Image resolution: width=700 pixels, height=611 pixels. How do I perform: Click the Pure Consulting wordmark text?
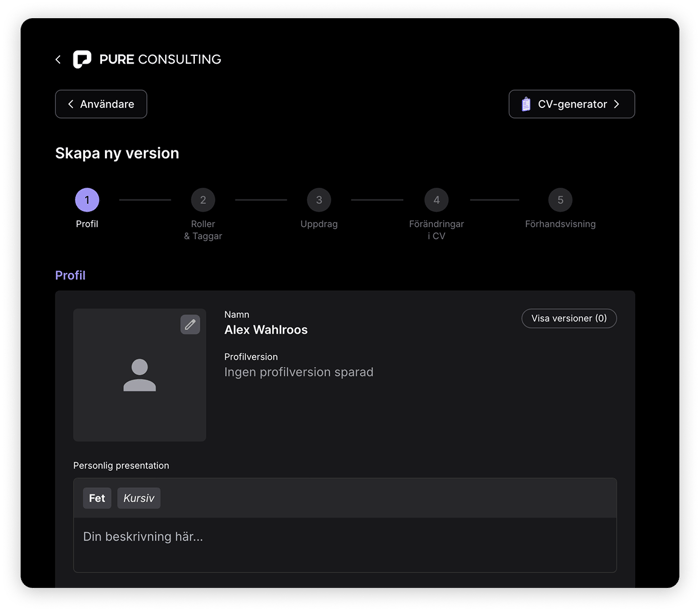pyautogui.click(x=160, y=60)
